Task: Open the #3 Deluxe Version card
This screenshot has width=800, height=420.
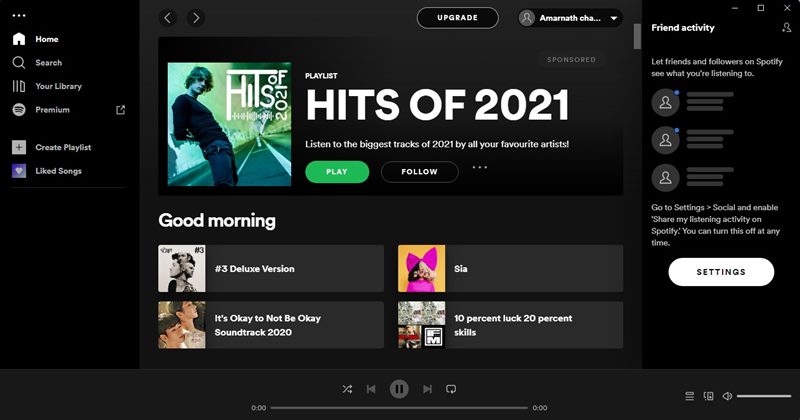Action: coord(271,268)
